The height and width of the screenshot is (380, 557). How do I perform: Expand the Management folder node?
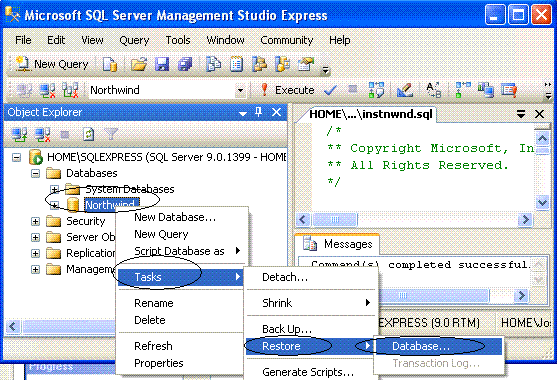point(35,269)
